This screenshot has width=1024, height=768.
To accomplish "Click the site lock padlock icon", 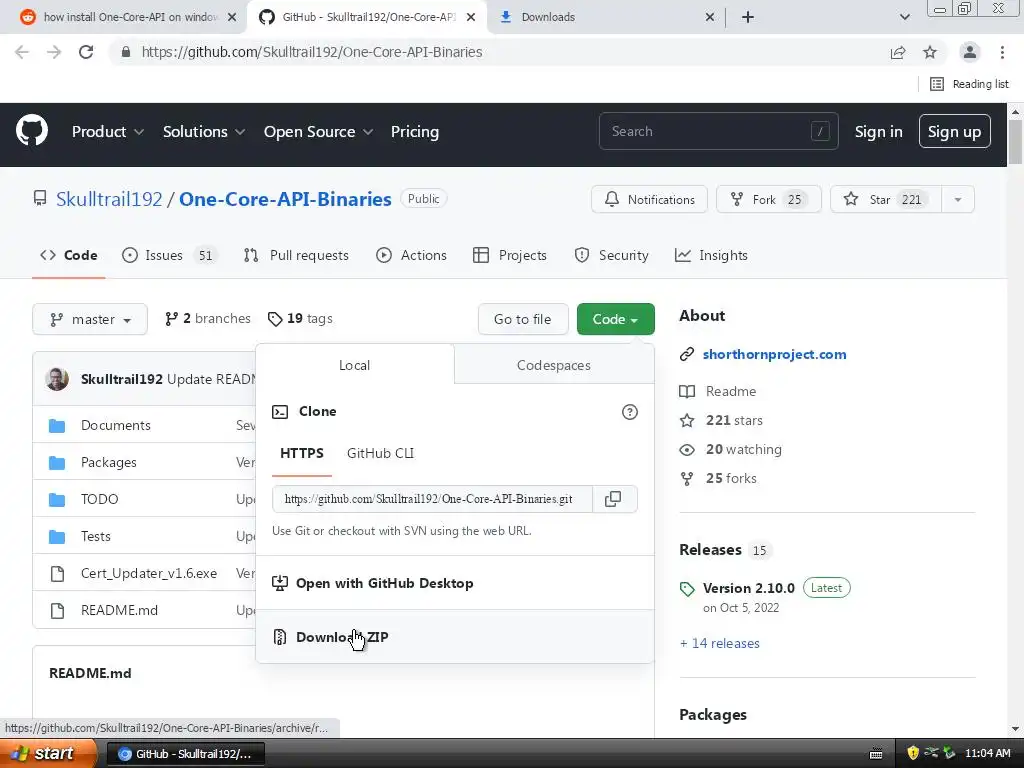I will tap(126, 52).
